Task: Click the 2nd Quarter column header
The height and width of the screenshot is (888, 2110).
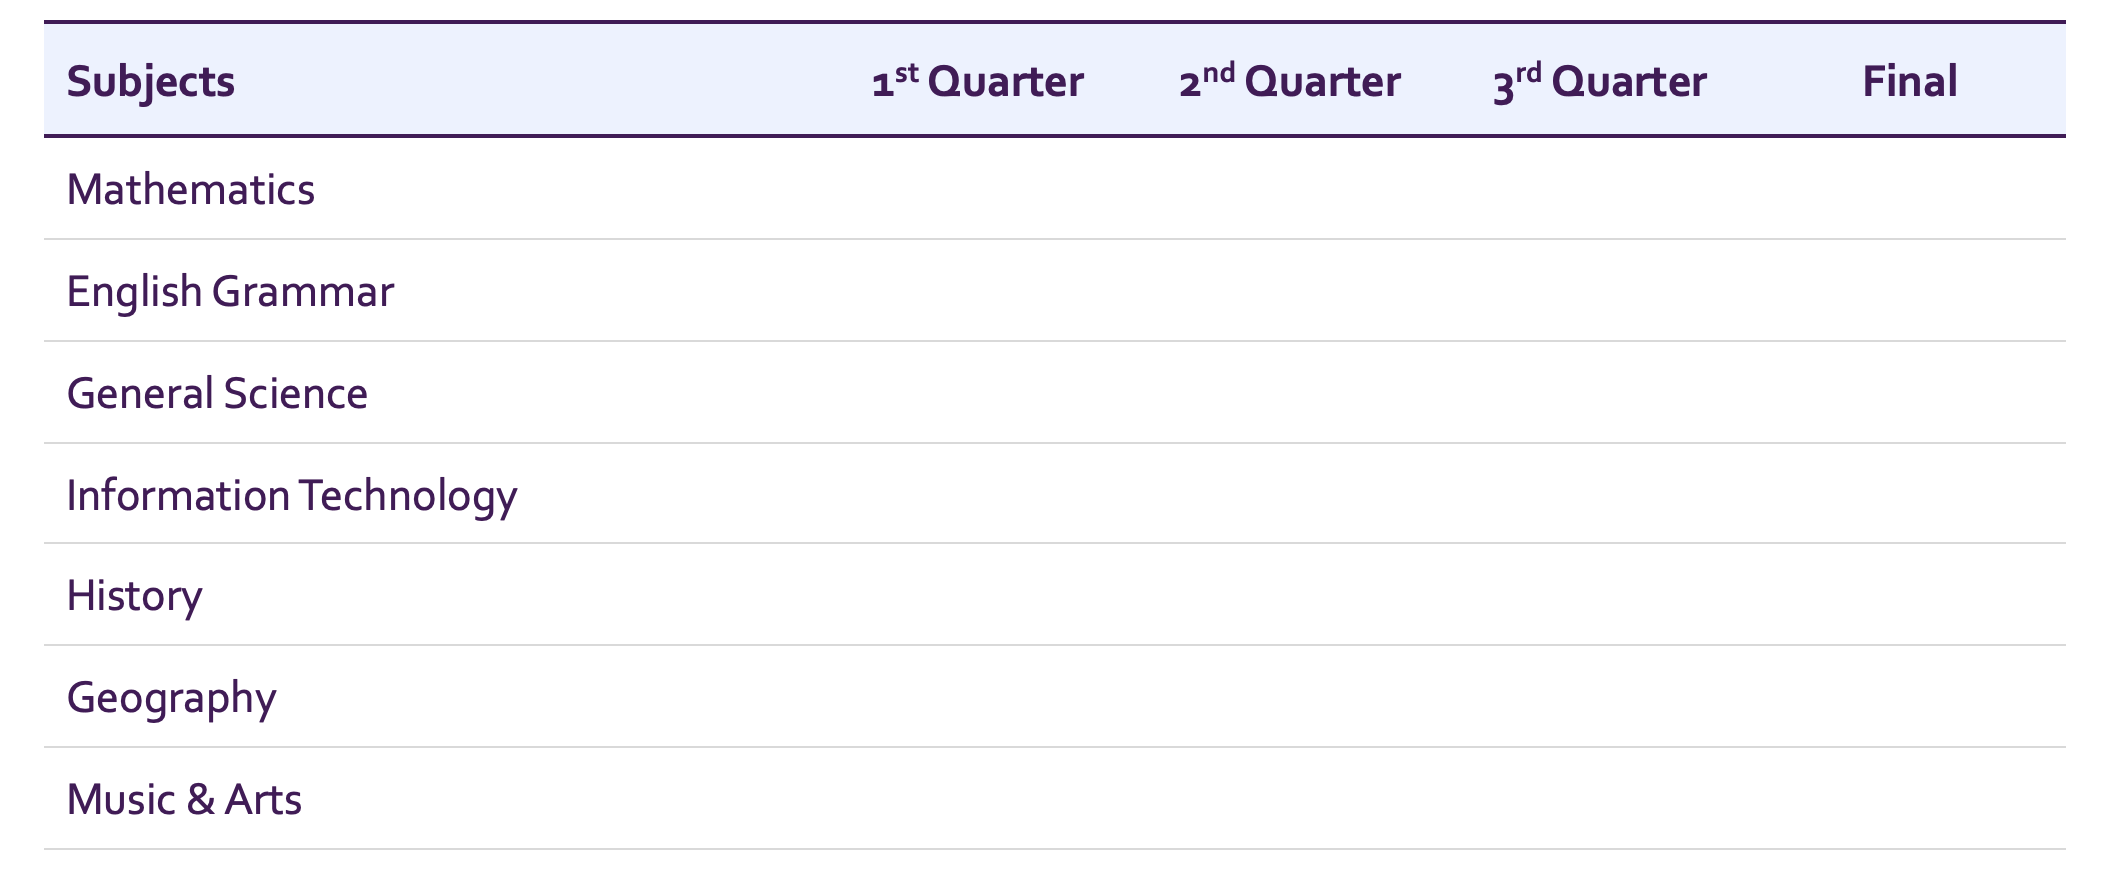Action: click(1289, 81)
